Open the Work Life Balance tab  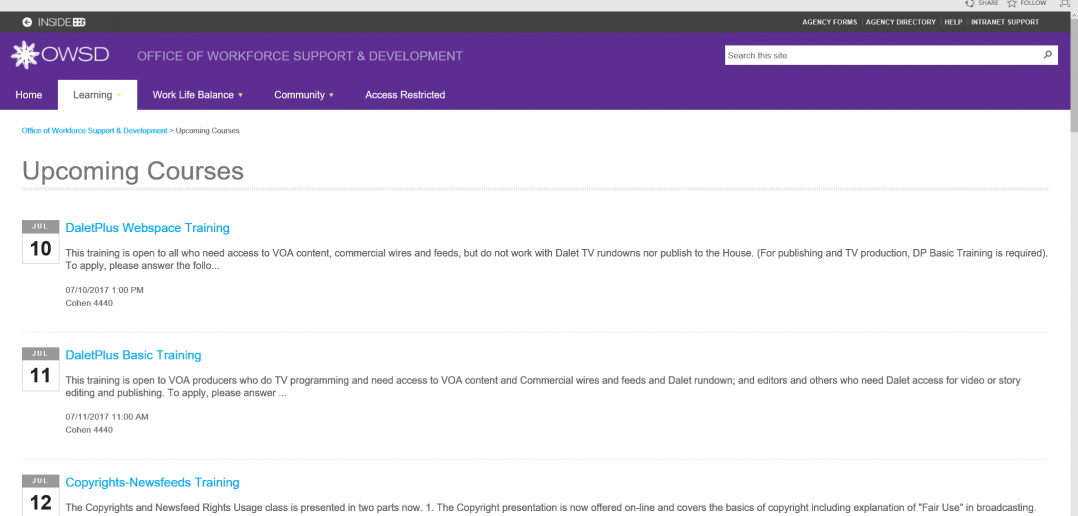click(193, 95)
